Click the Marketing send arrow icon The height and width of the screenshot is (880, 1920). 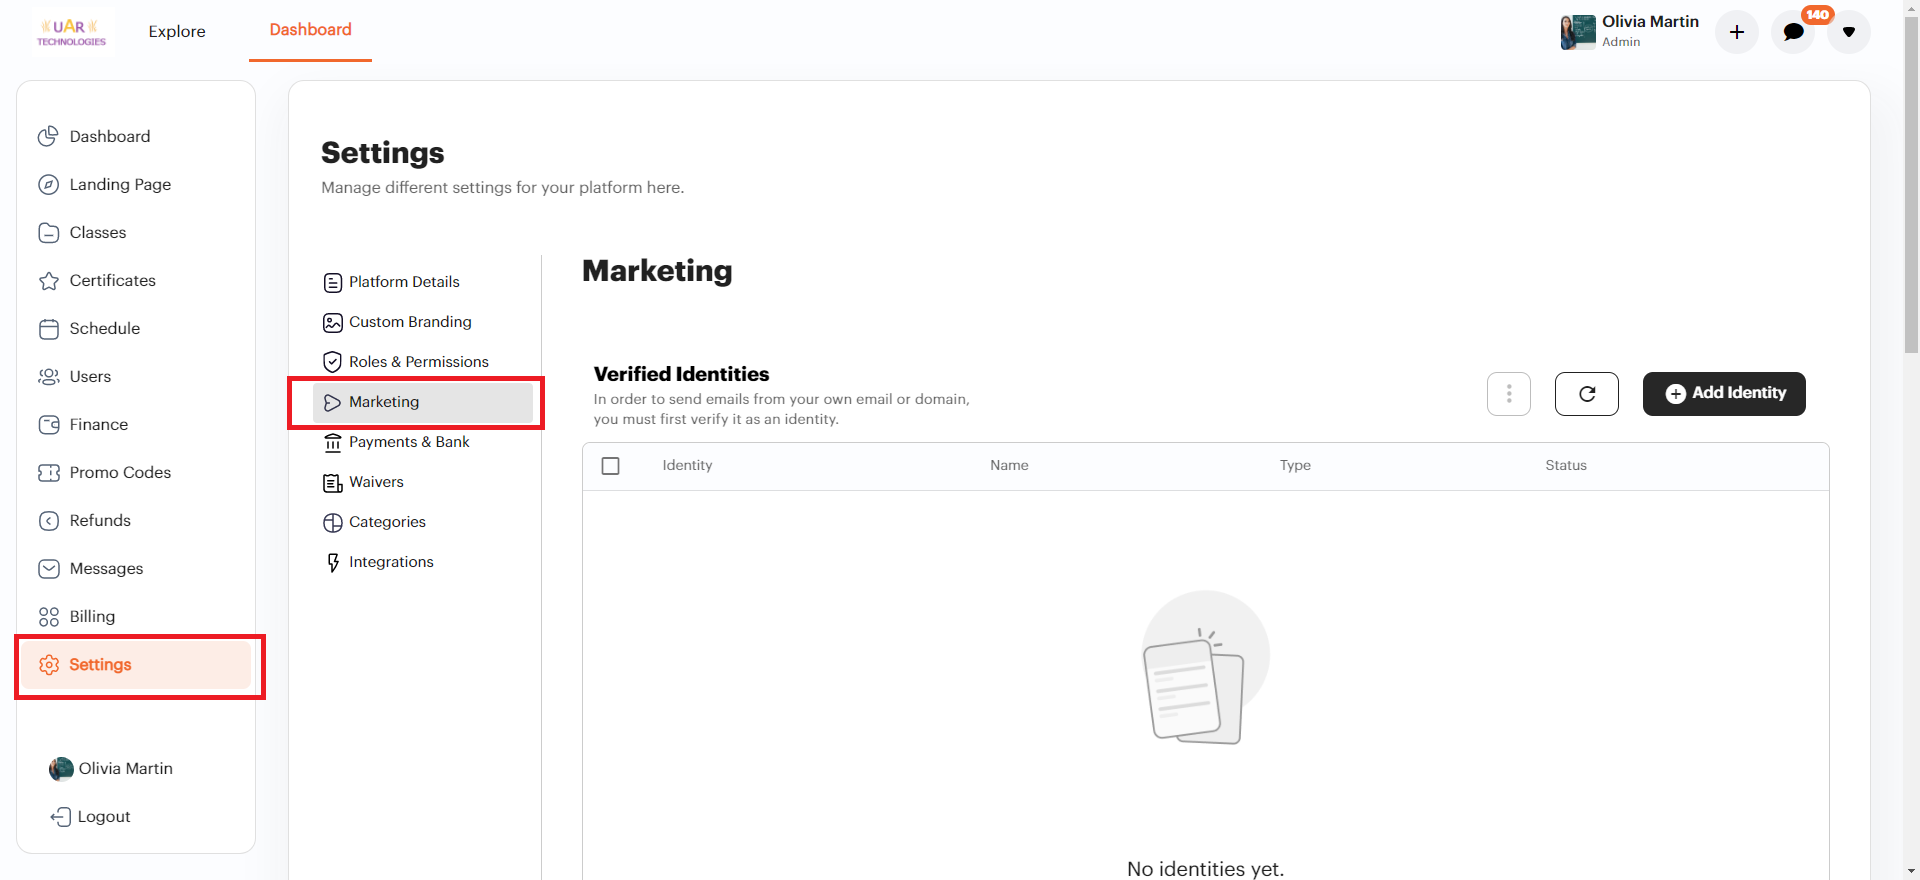pyautogui.click(x=333, y=402)
